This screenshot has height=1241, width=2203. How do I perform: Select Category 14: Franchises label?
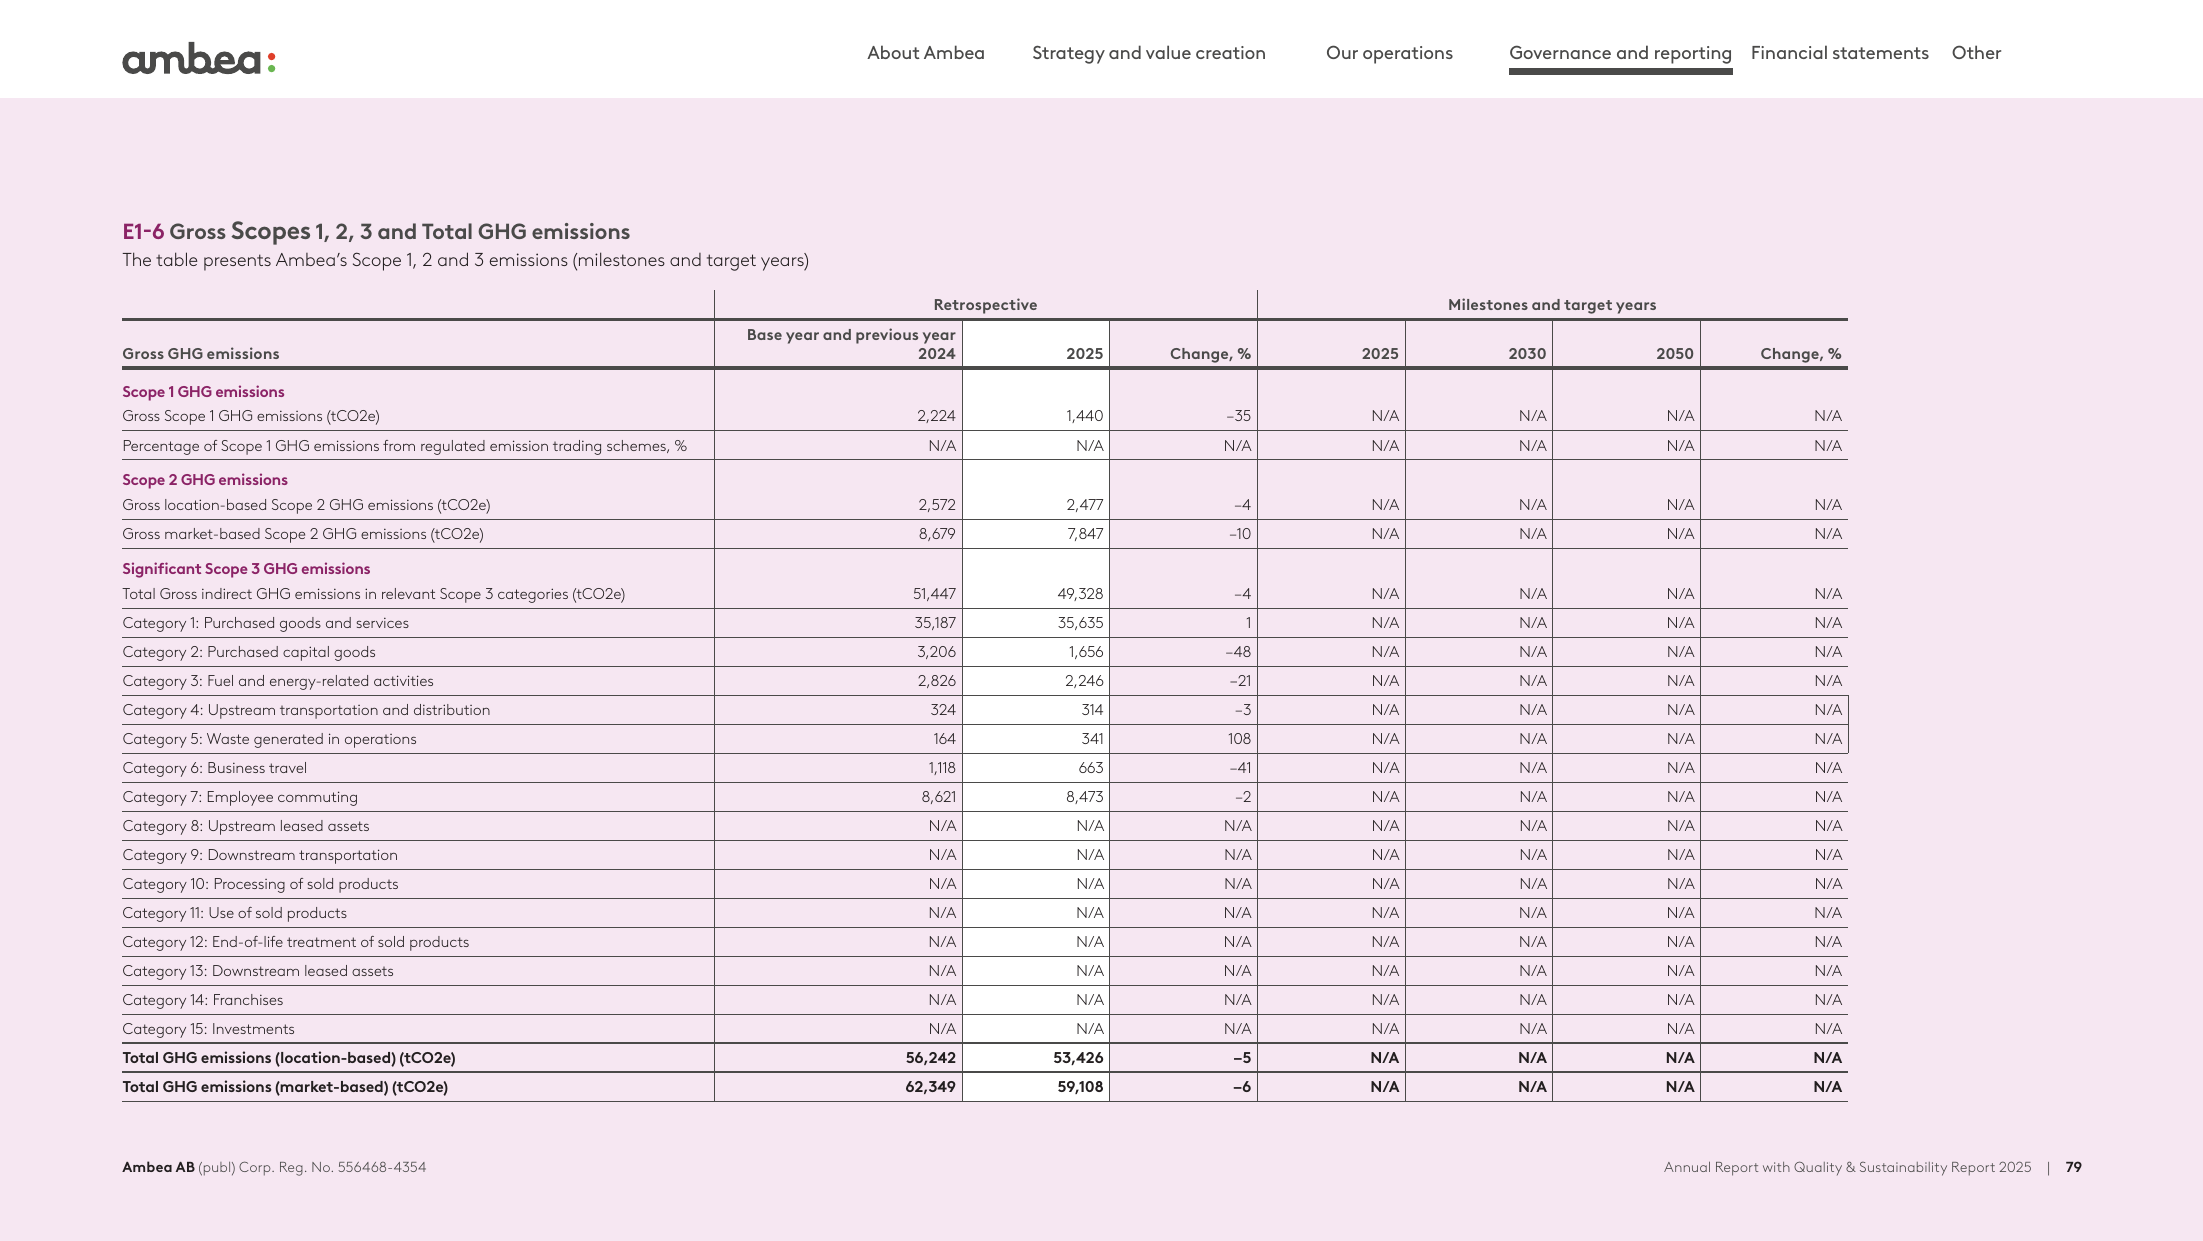click(x=202, y=1000)
